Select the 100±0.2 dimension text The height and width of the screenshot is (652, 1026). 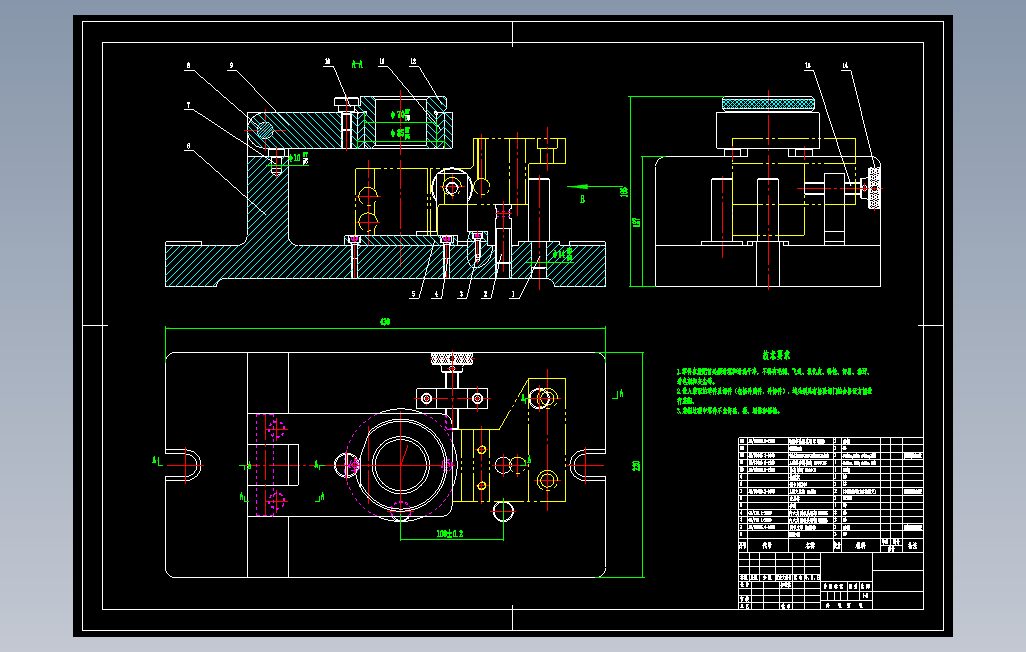(x=450, y=534)
